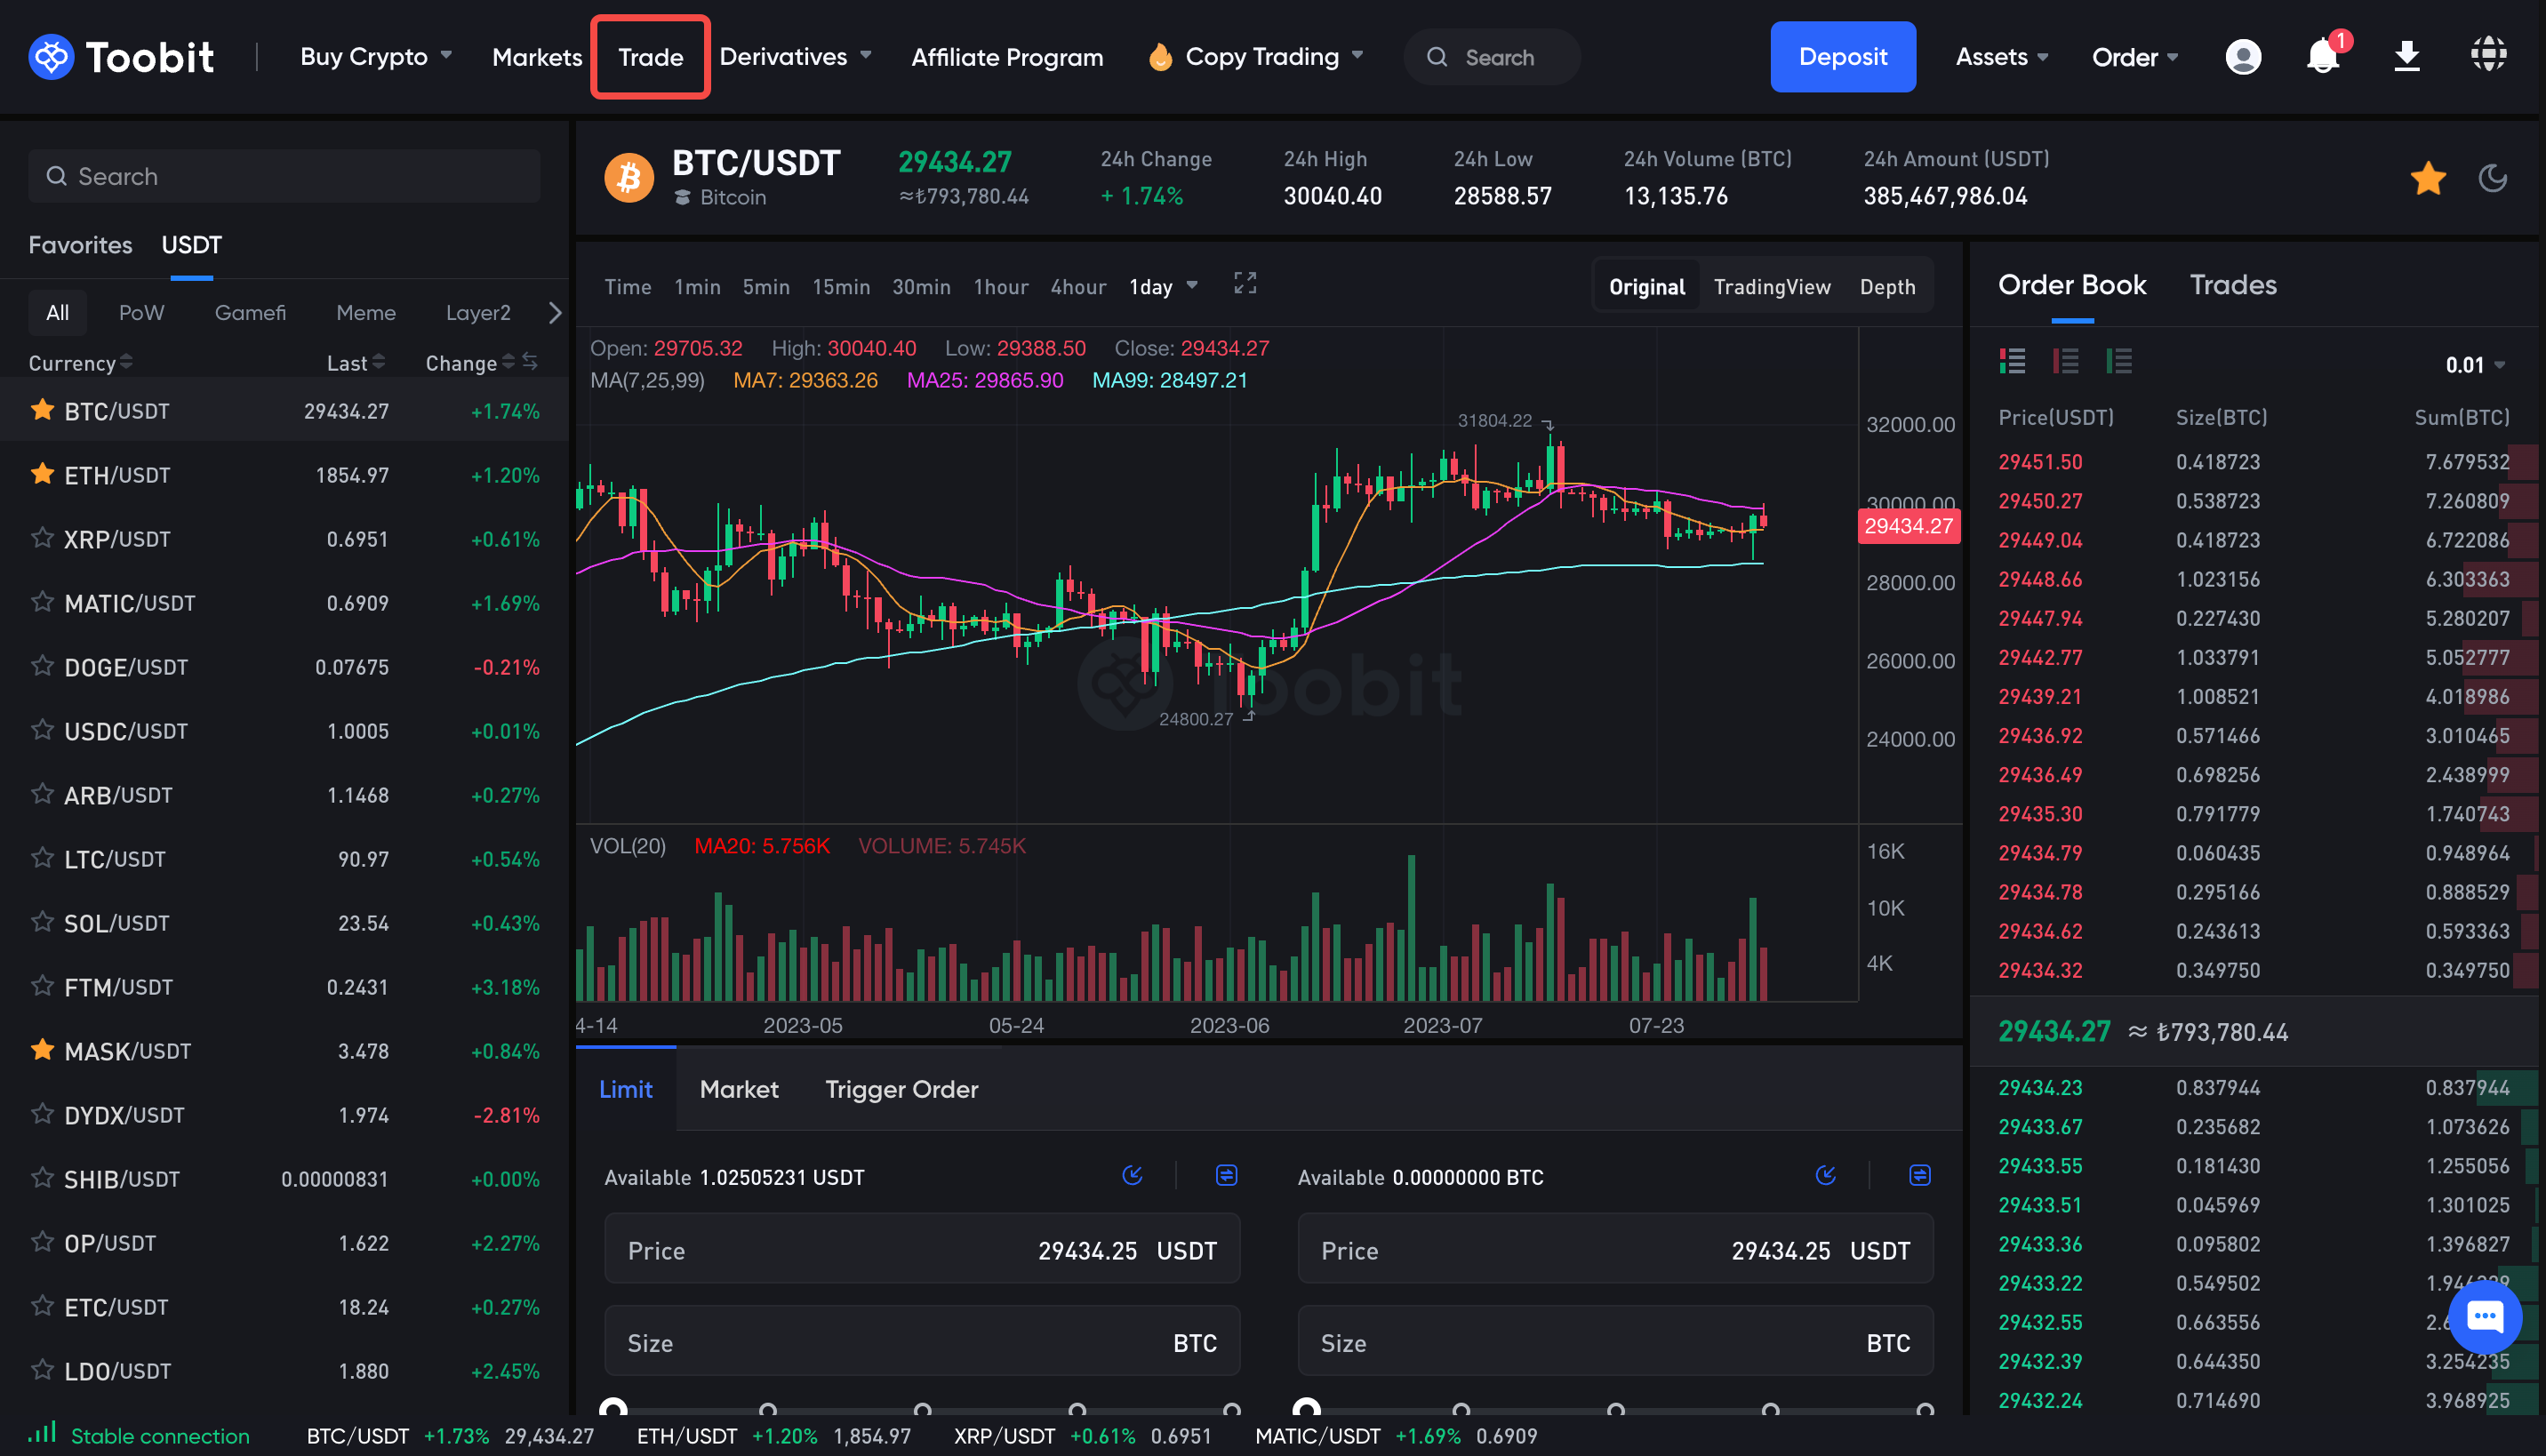Open the Trade menu item
Screen dimensions: 2546x1456
pyautogui.click(x=650, y=57)
